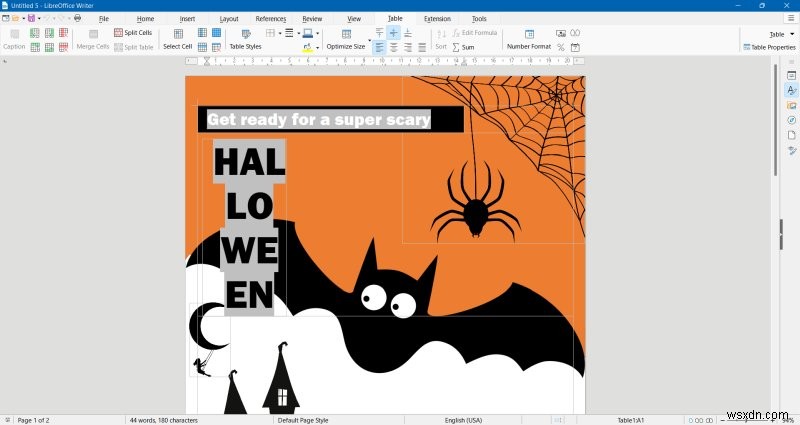The image size is (800, 425).
Task: Click the horizontal ruler
Action: (x=385, y=61)
